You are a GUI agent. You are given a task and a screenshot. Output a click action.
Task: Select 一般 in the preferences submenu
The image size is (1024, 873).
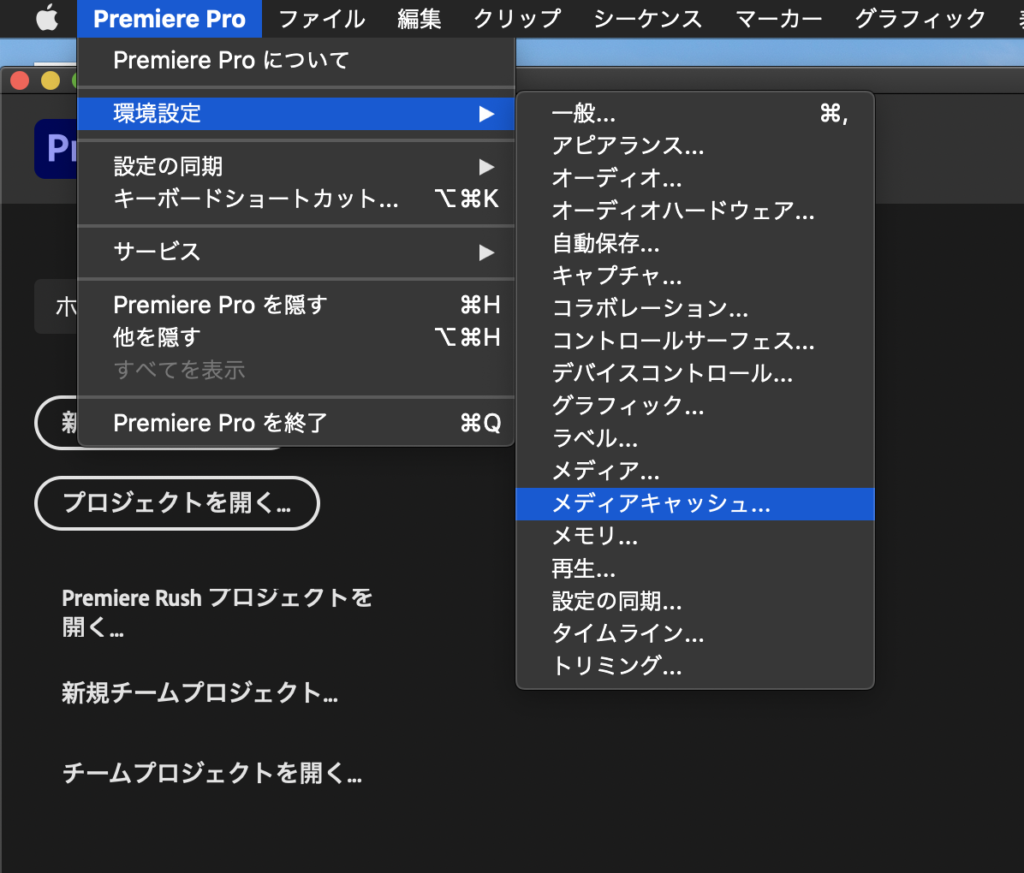tap(584, 114)
